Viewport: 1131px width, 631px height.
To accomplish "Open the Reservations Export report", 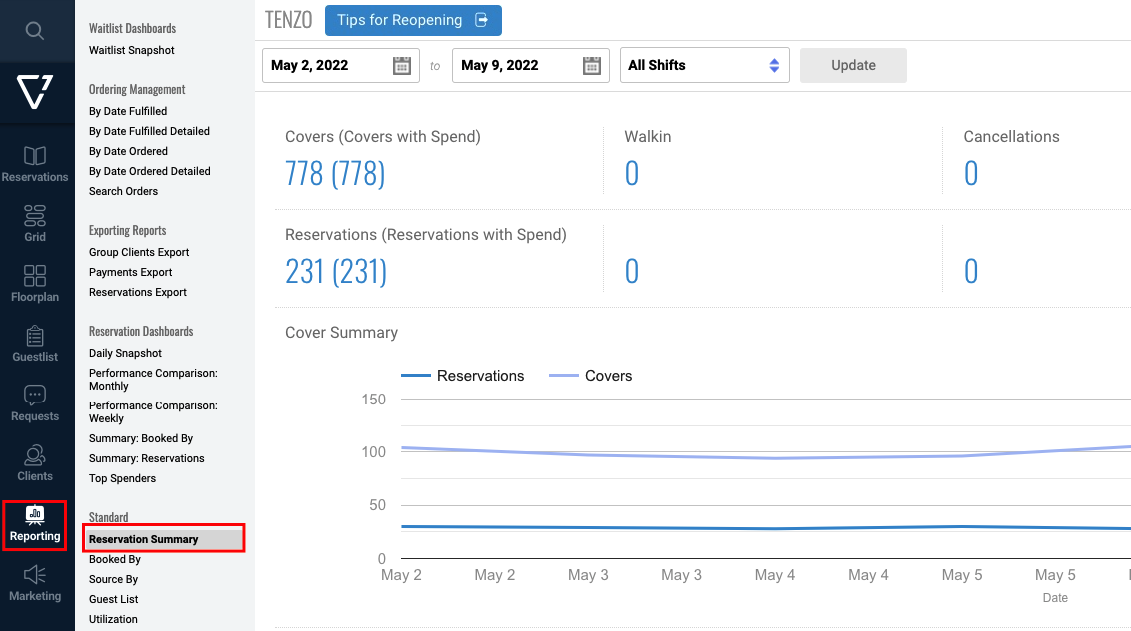I will point(137,292).
